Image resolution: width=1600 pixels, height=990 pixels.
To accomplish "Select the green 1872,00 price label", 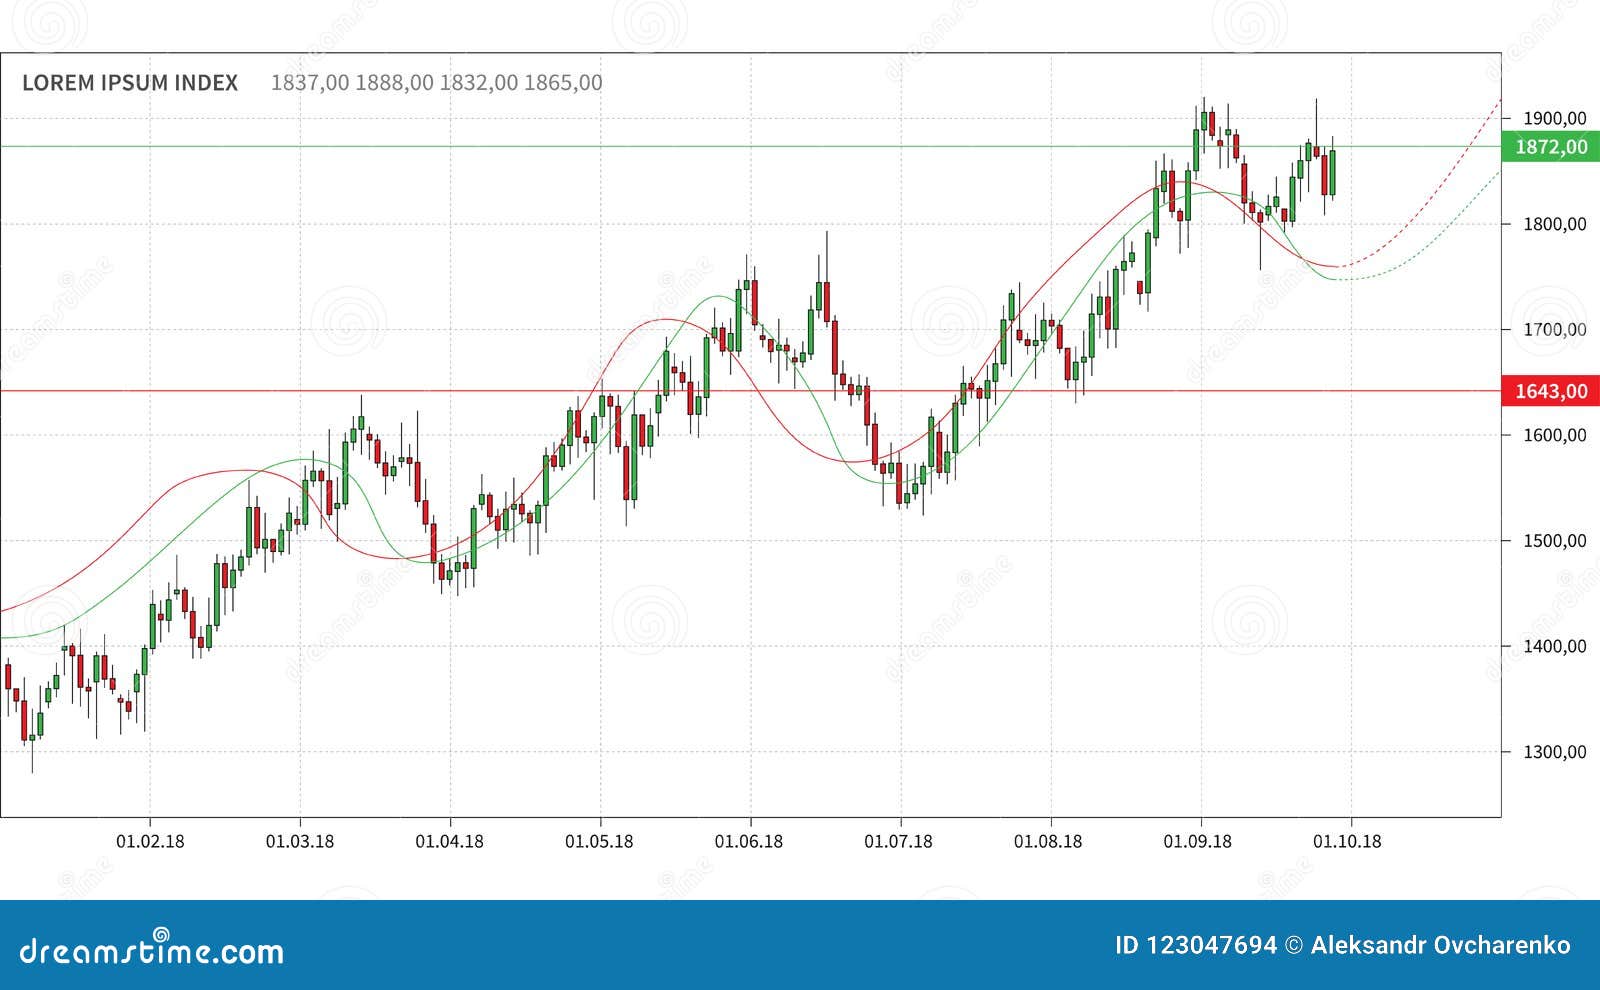I will tap(1551, 147).
